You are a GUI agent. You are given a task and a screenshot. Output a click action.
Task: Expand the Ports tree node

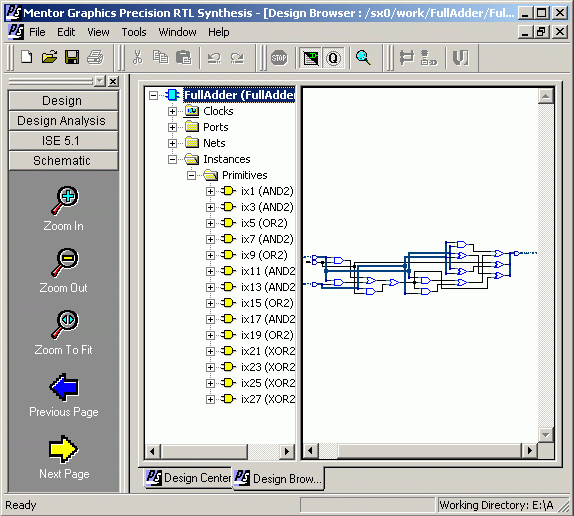click(x=172, y=127)
